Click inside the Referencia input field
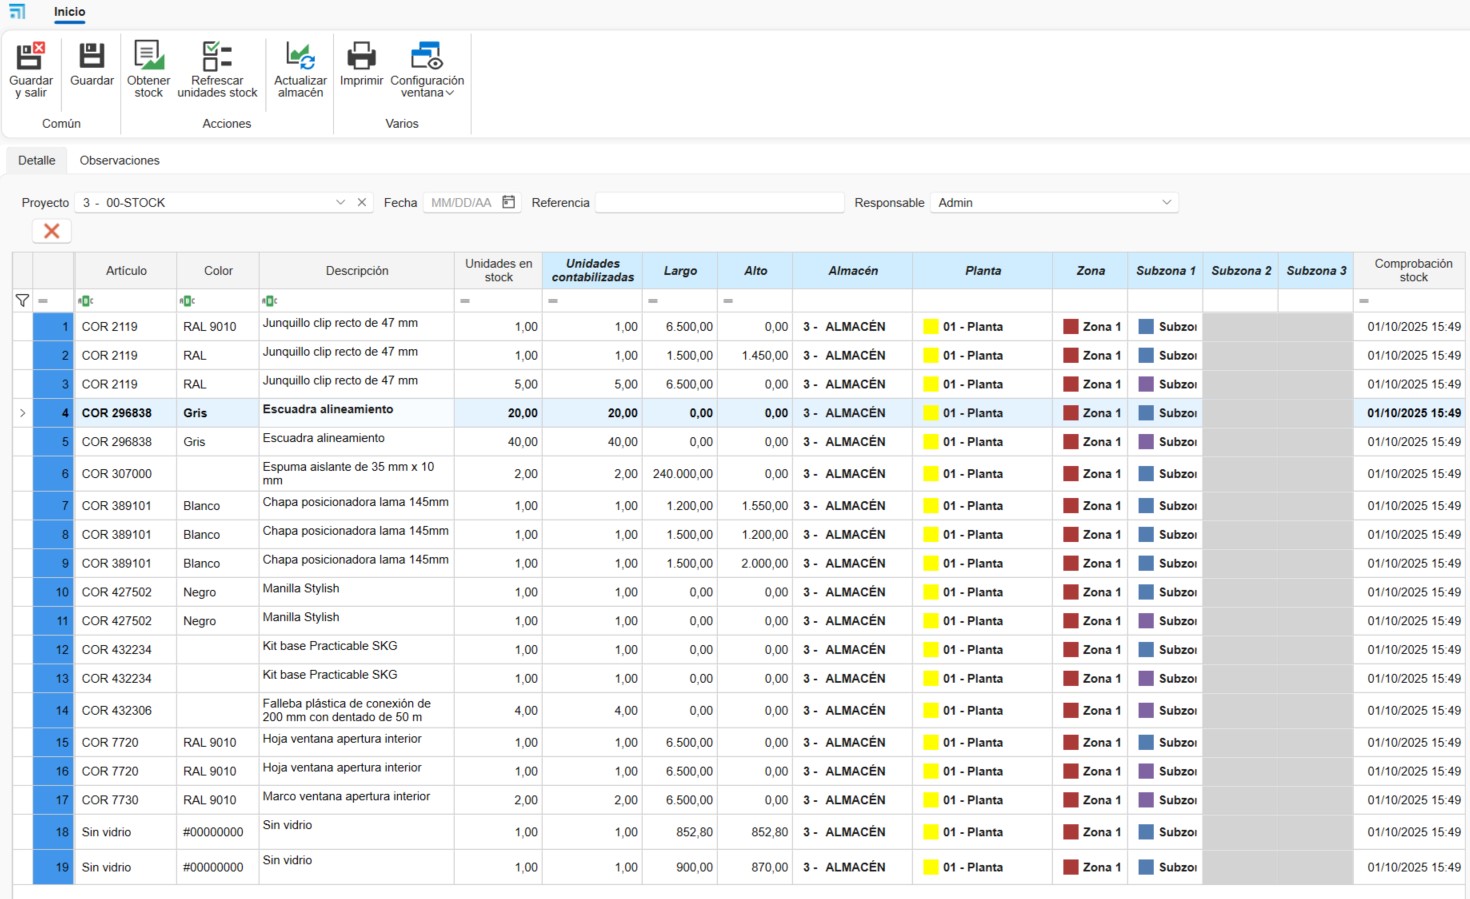 (x=719, y=203)
